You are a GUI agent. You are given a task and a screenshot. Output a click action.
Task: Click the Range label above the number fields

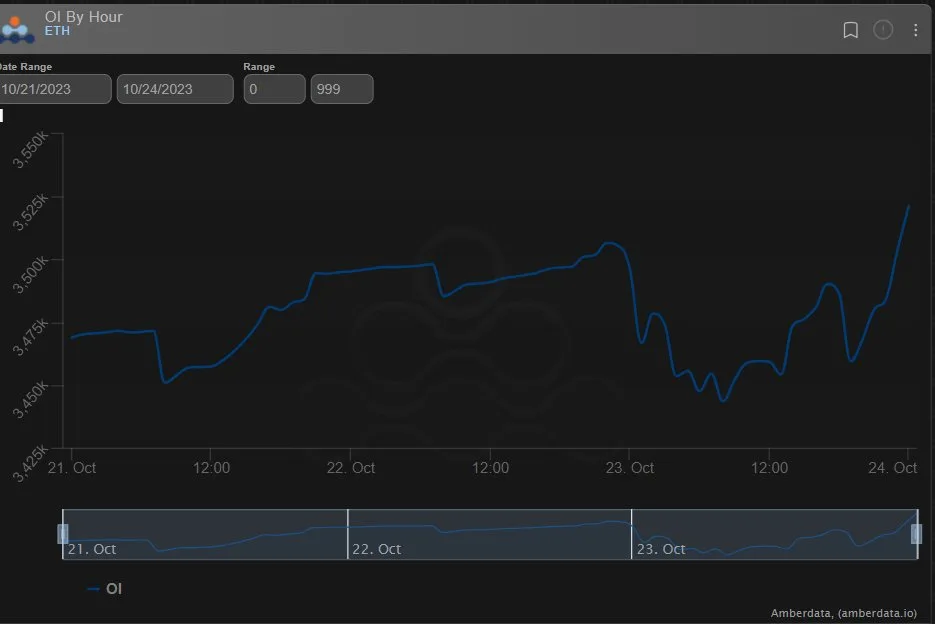pyautogui.click(x=259, y=67)
